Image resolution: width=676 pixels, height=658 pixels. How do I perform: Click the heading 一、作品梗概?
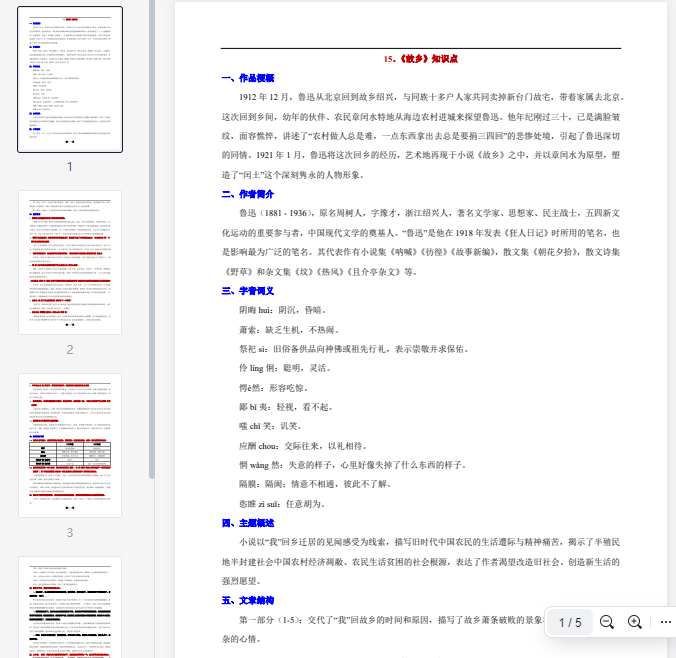(247, 78)
